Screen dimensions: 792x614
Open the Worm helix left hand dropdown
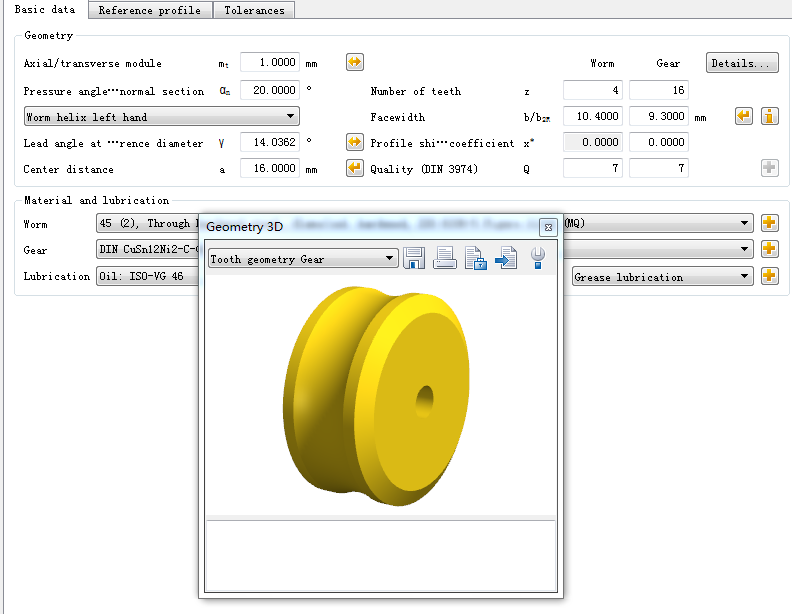[x=161, y=117]
